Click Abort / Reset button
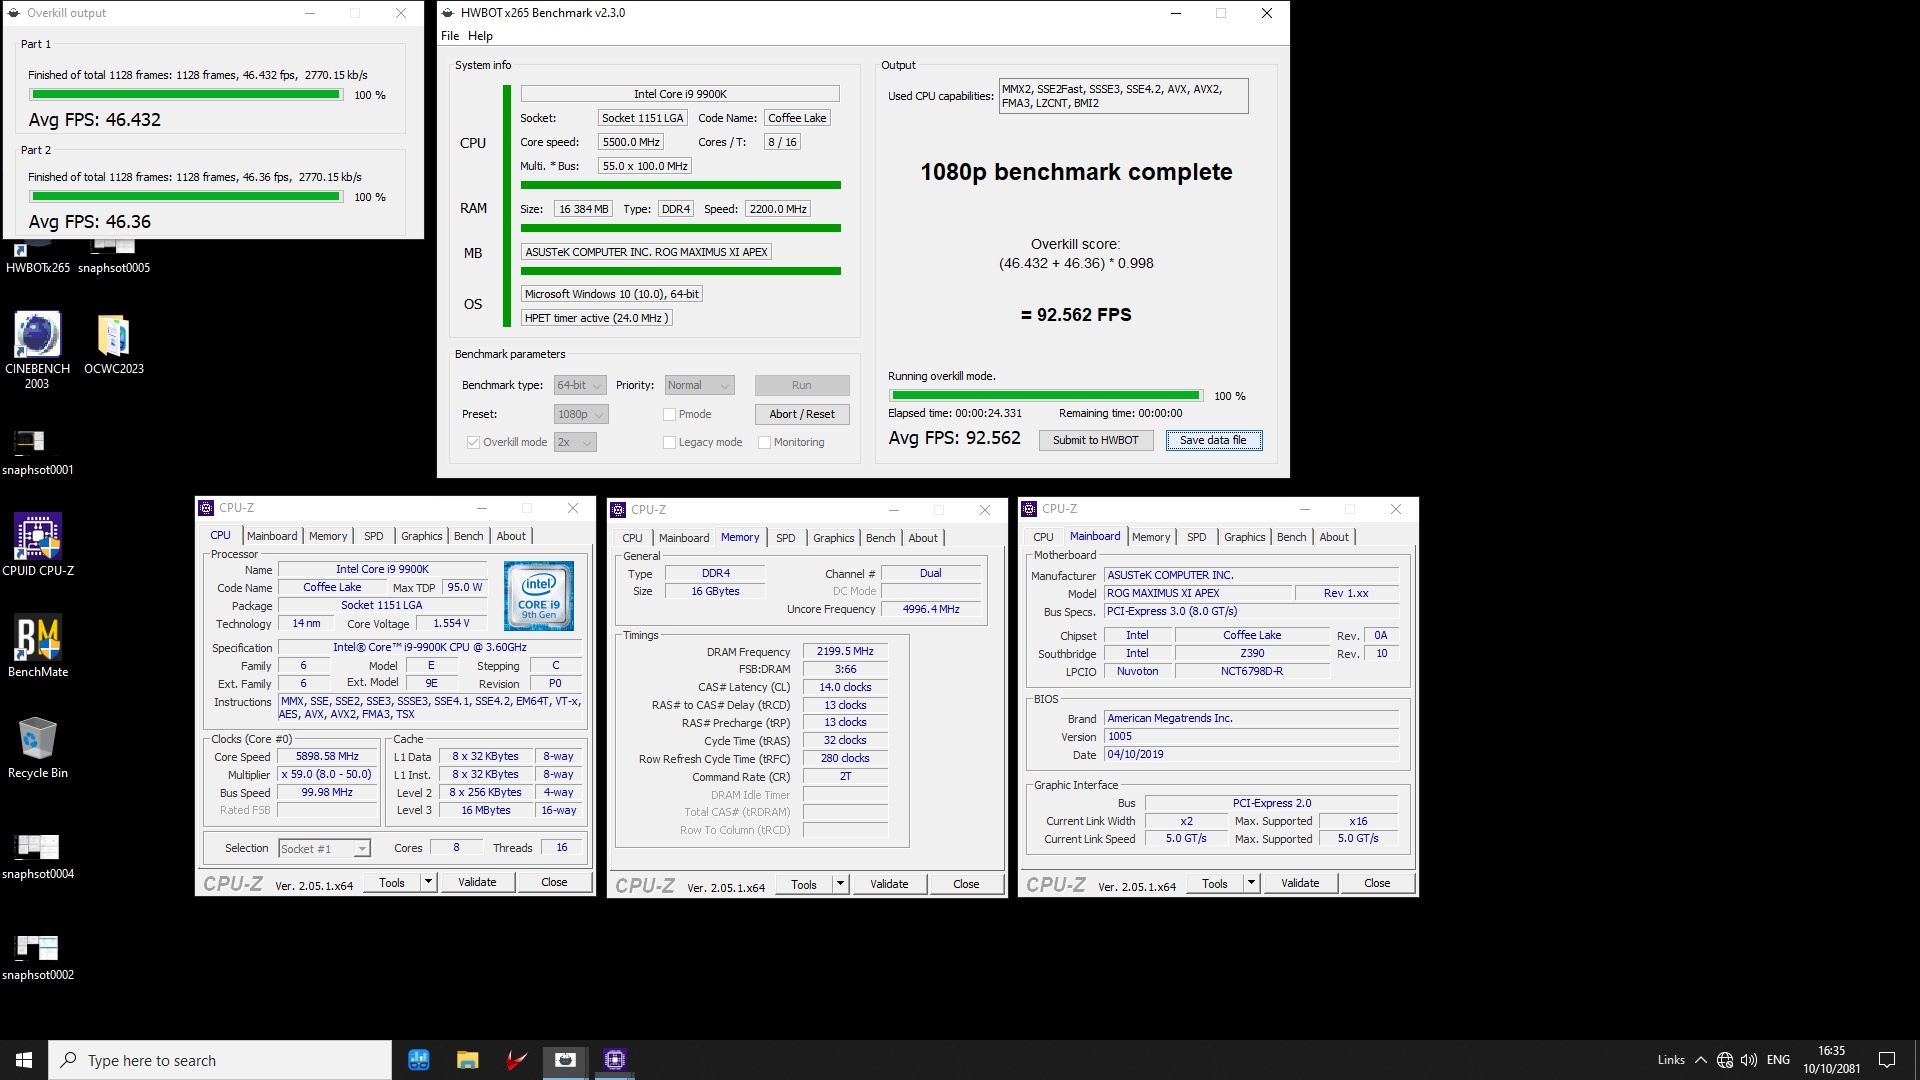This screenshot has height=1080, width=1920. (802, 414)
